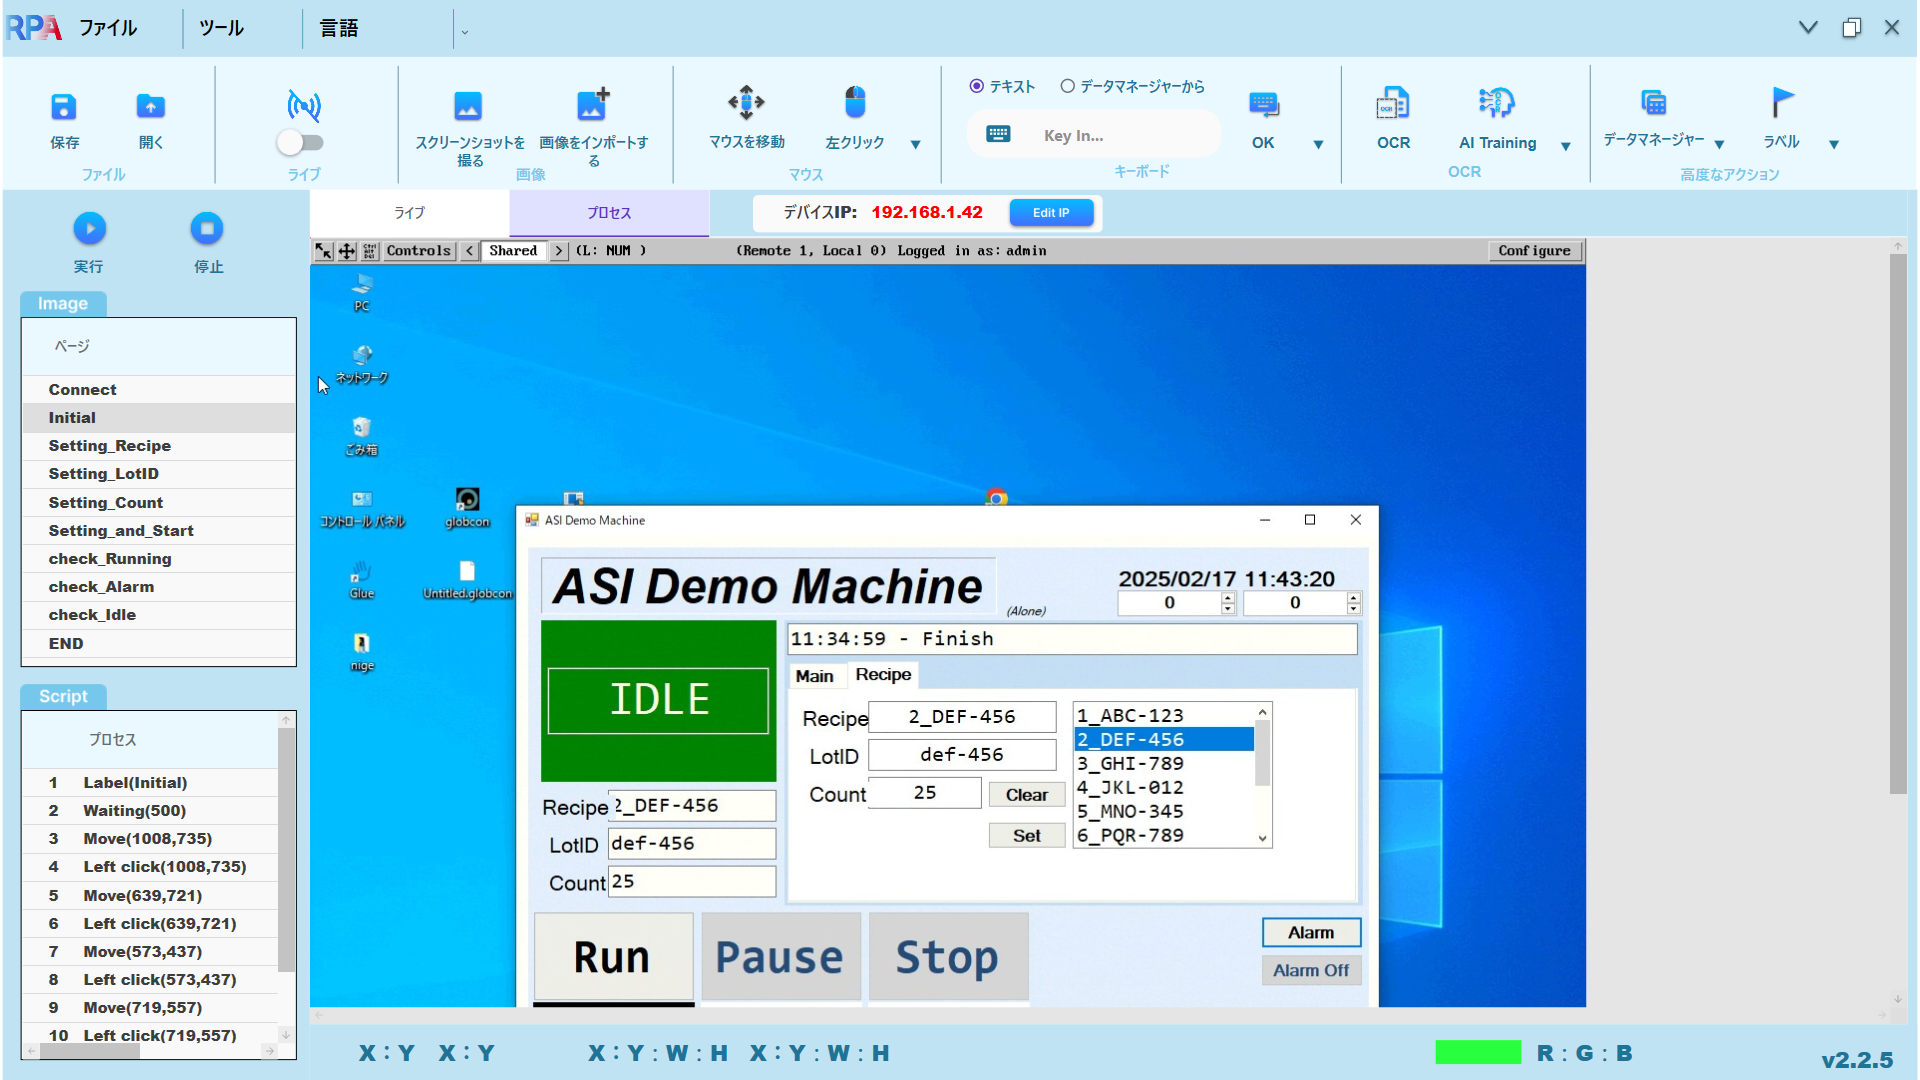Viewport: 1920px width, 1080px height.
Task: Click the Controls button in remote viewer bar
Action: coord(418,251)
